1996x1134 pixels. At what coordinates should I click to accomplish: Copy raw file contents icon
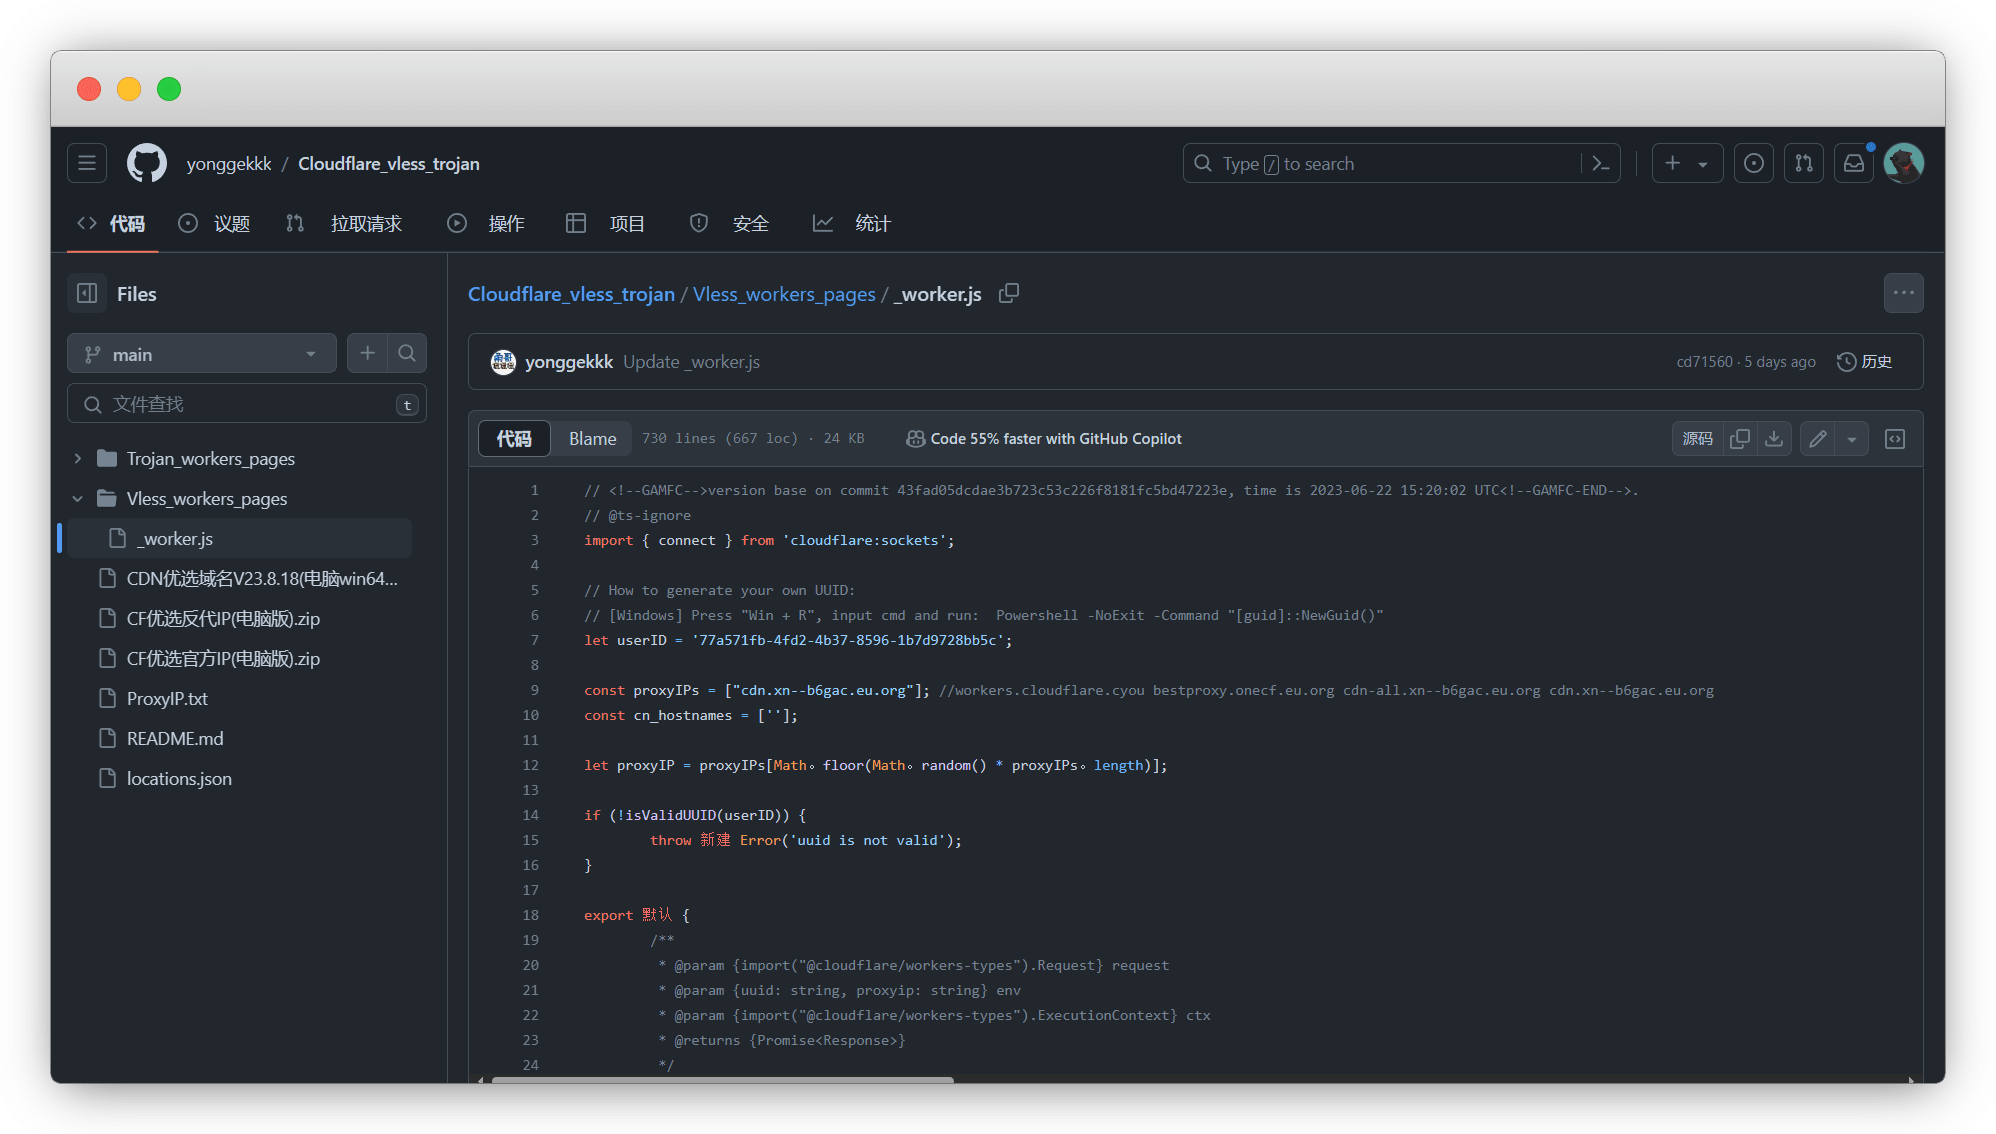tap(1739, 438)
